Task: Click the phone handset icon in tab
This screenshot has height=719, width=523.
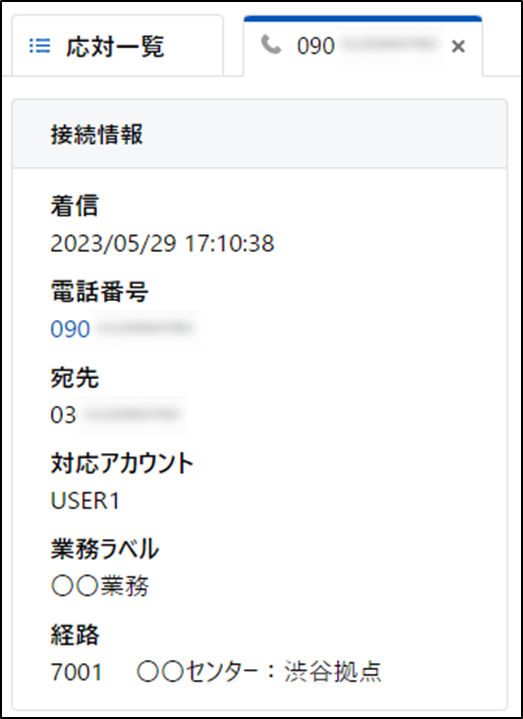Action: pos(271,45)
